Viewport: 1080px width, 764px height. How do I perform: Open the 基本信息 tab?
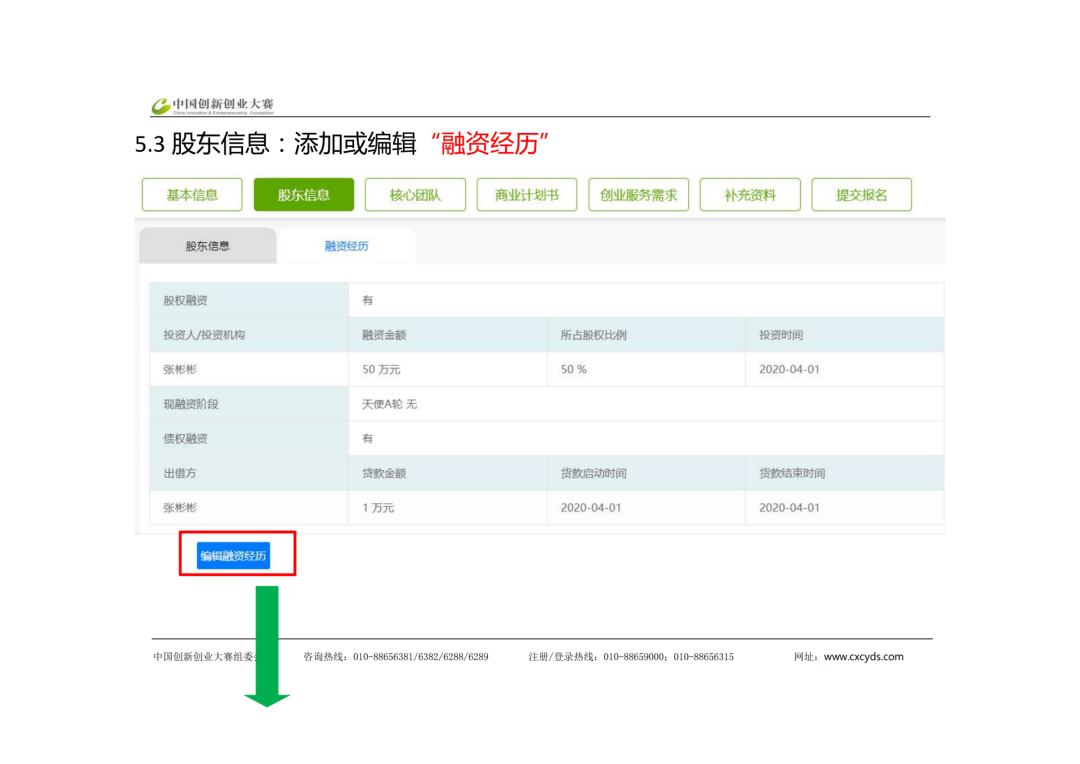pyautogui.click(x=192, y=195)
